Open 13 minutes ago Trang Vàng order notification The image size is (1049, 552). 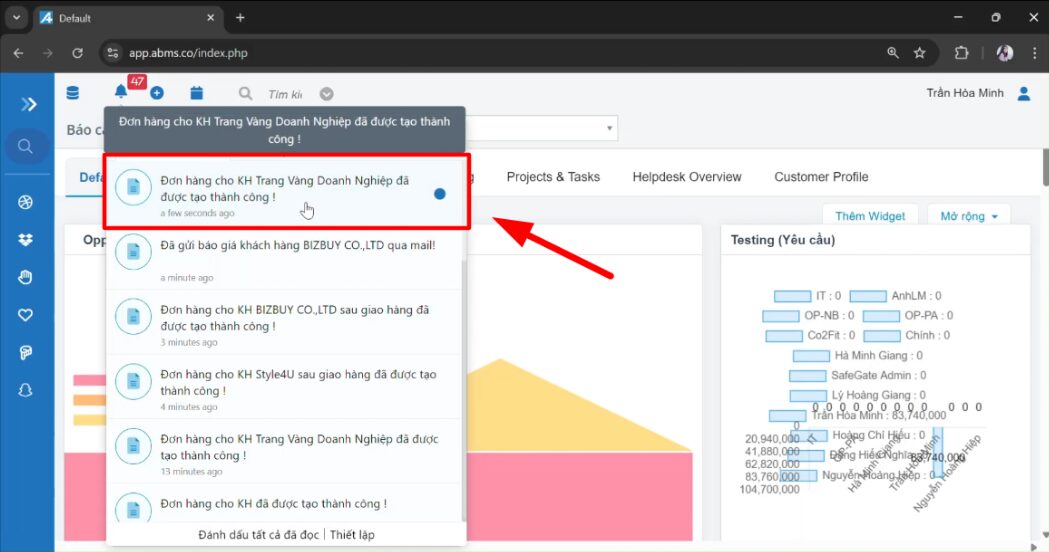click(284, 453)
